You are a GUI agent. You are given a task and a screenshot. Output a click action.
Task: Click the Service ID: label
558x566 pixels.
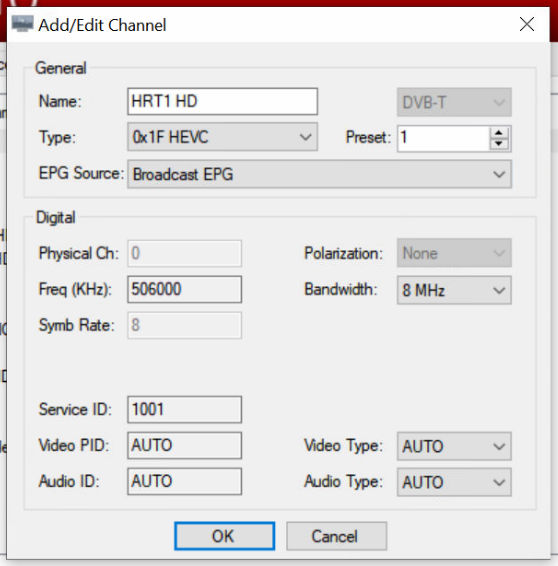click(75, 409)
